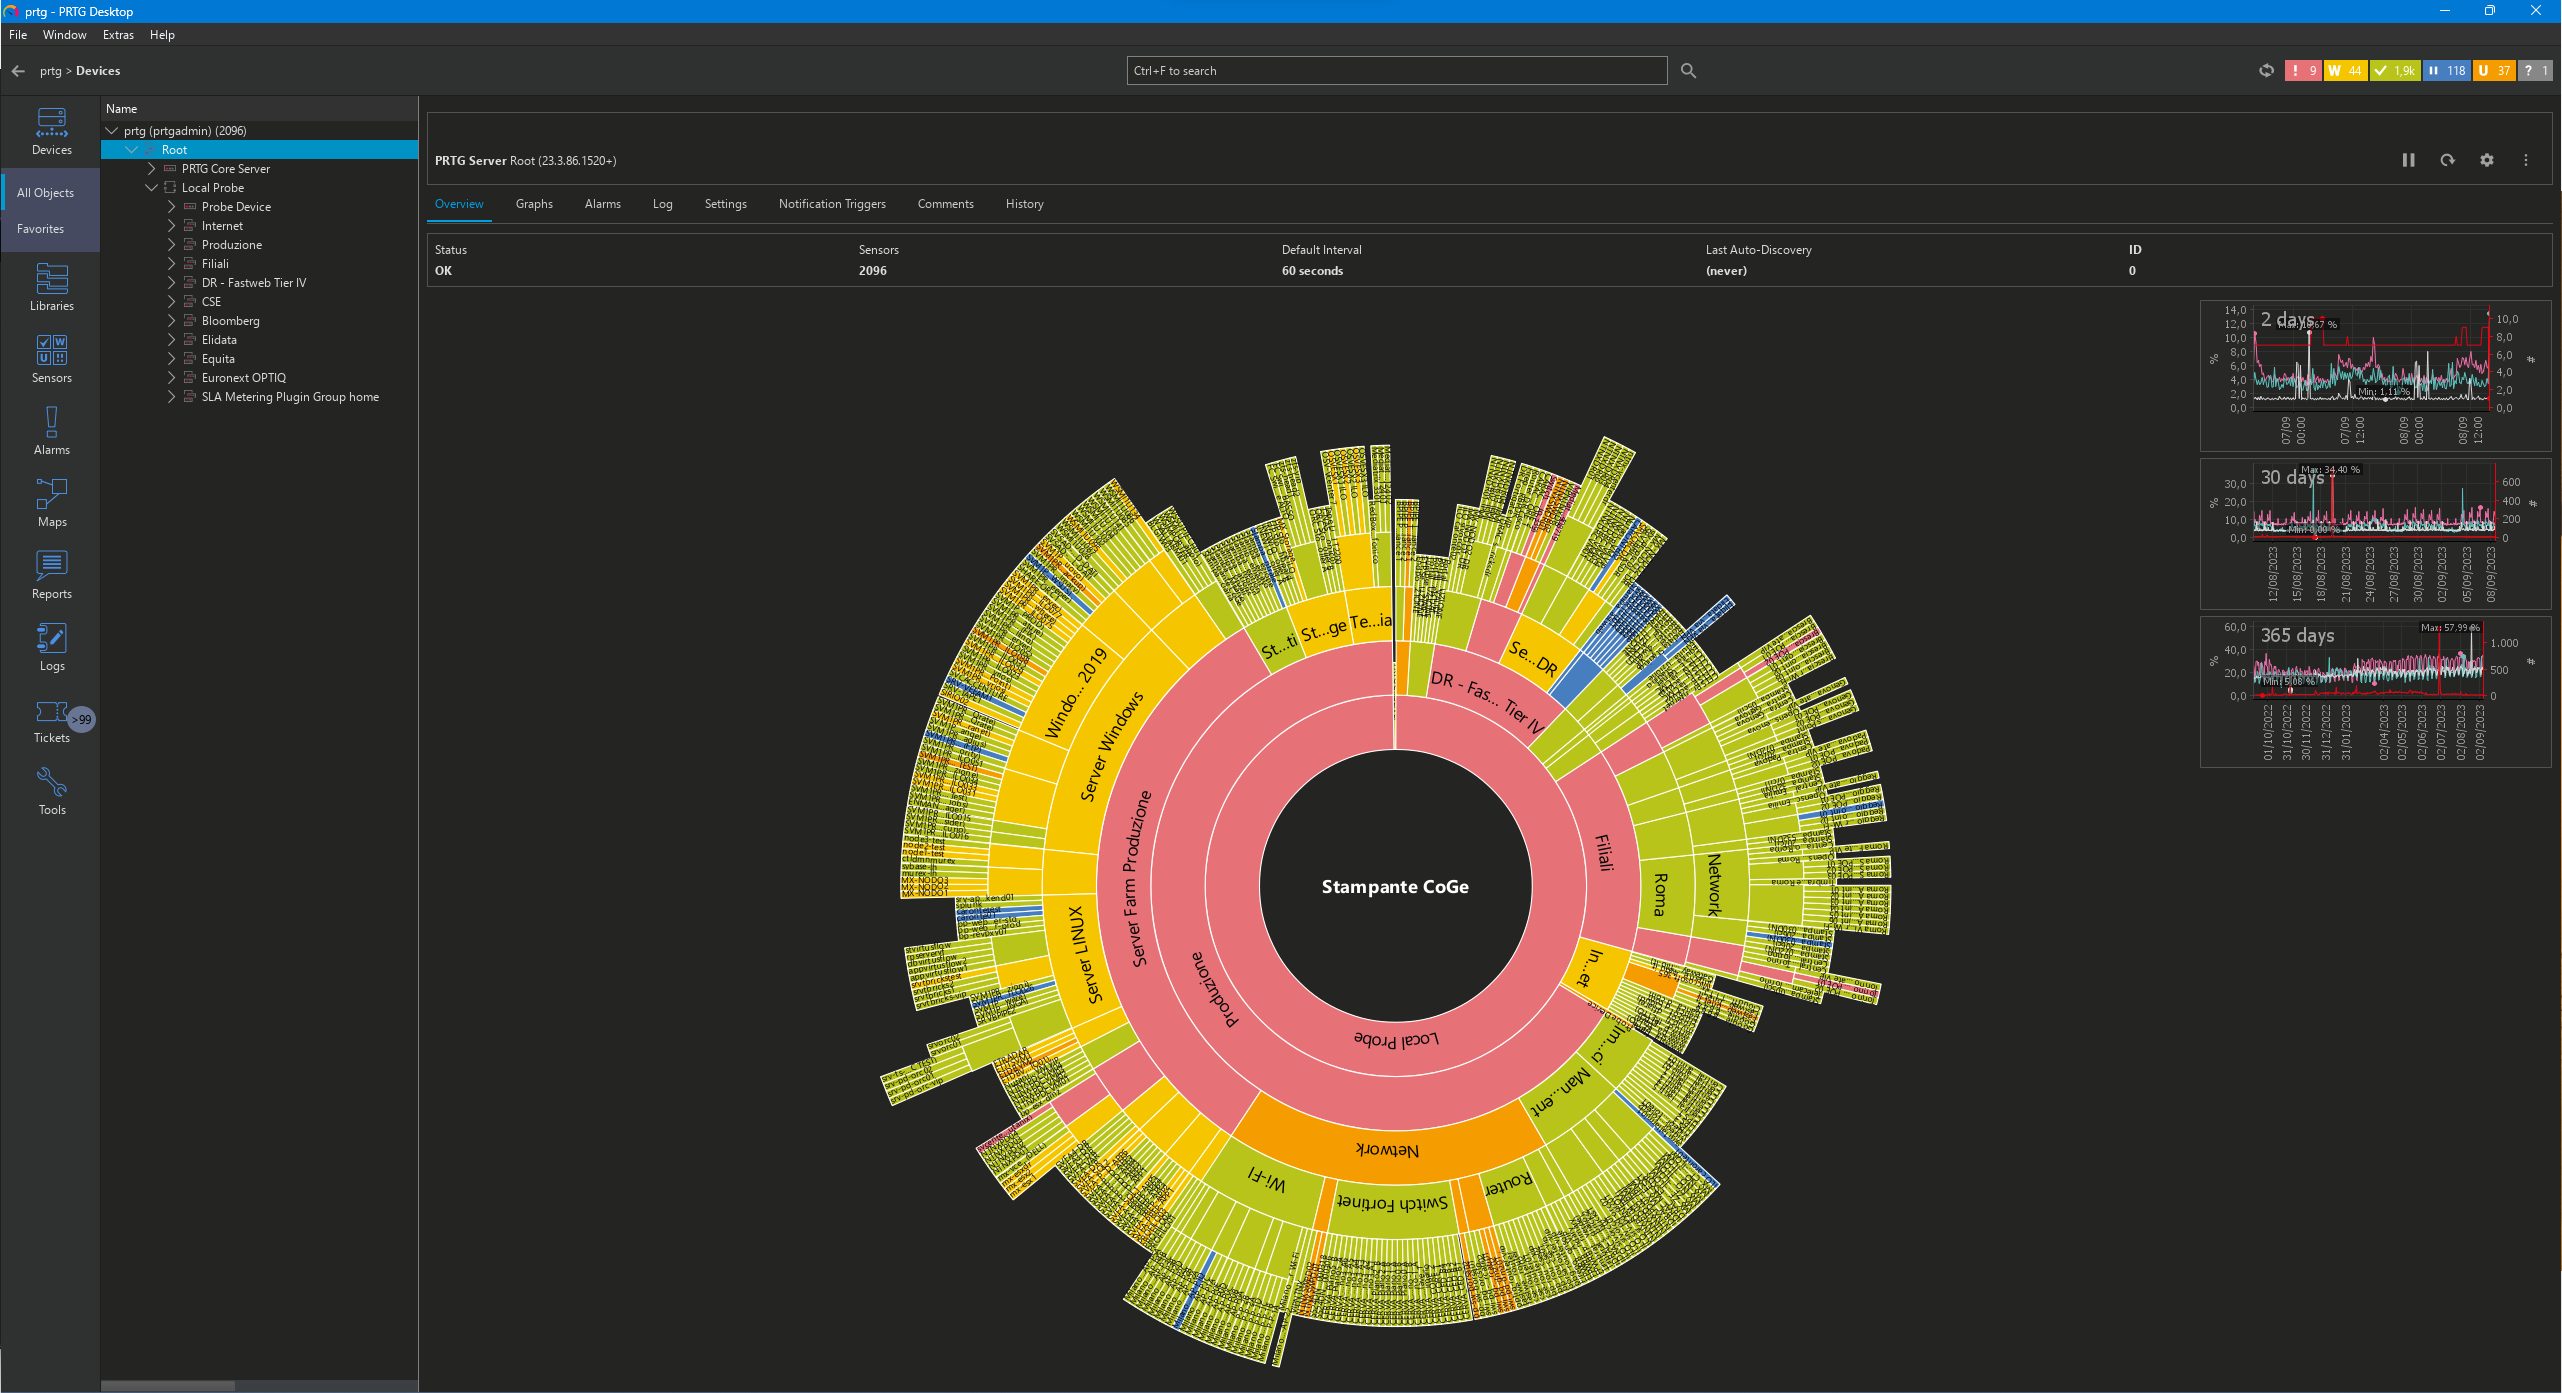Screen dimensions: 2562x1393
Task: Open the Alarms sidebar icon
Action: (x=51, y=430)
